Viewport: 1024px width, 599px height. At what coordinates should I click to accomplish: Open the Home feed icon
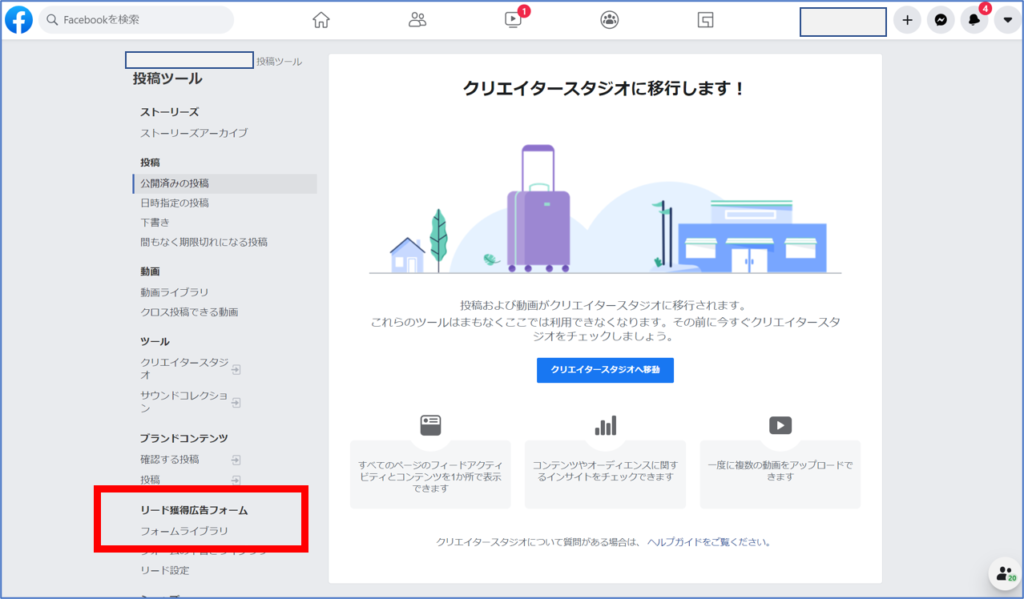click(321, 20)
